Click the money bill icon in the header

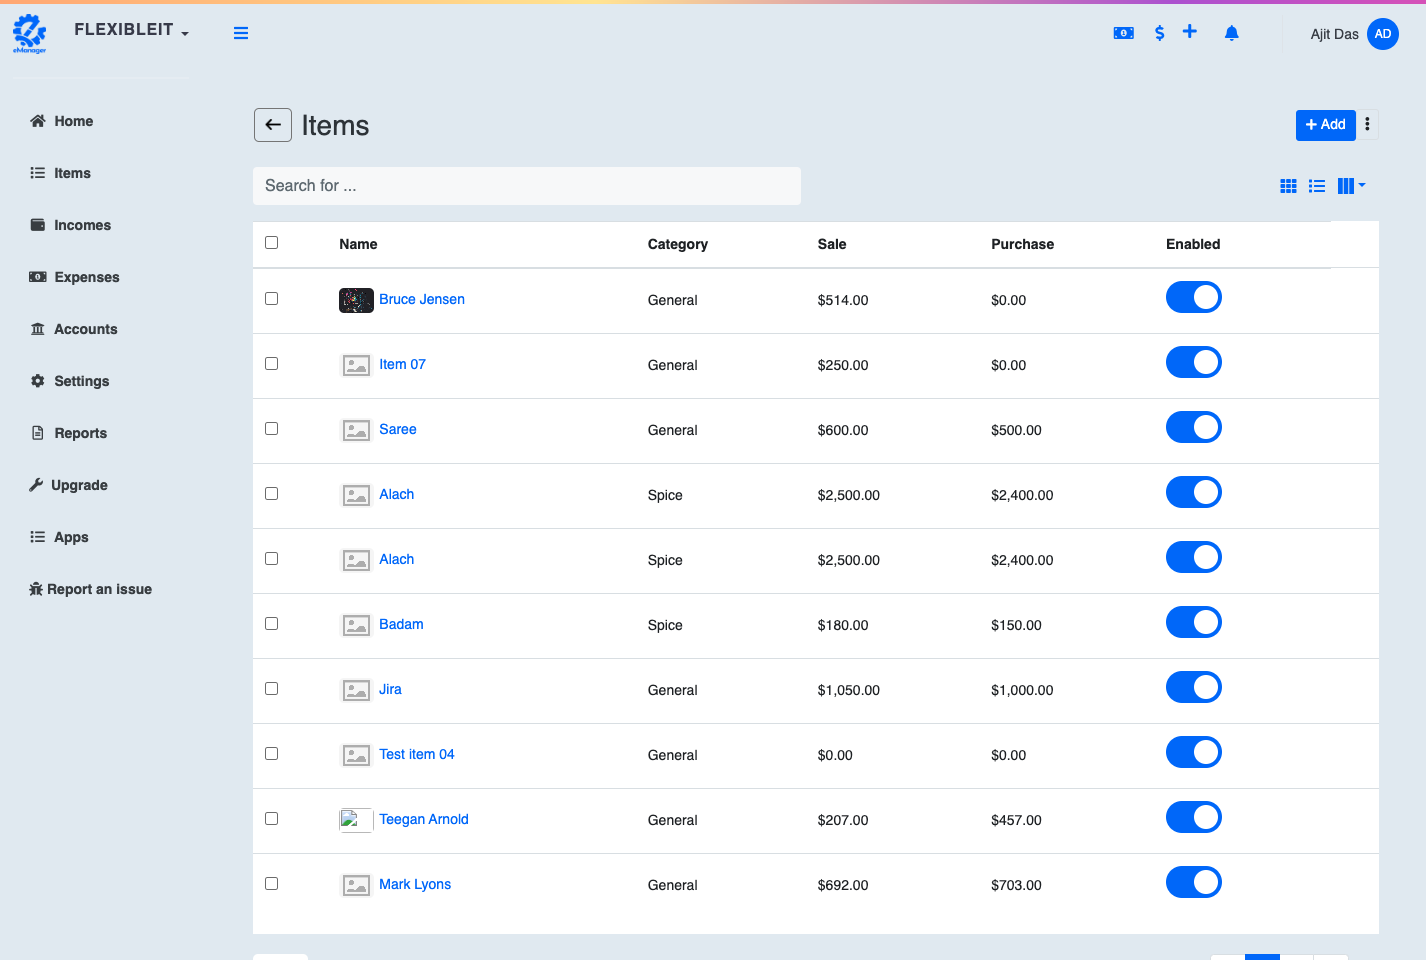point(1123,33)
